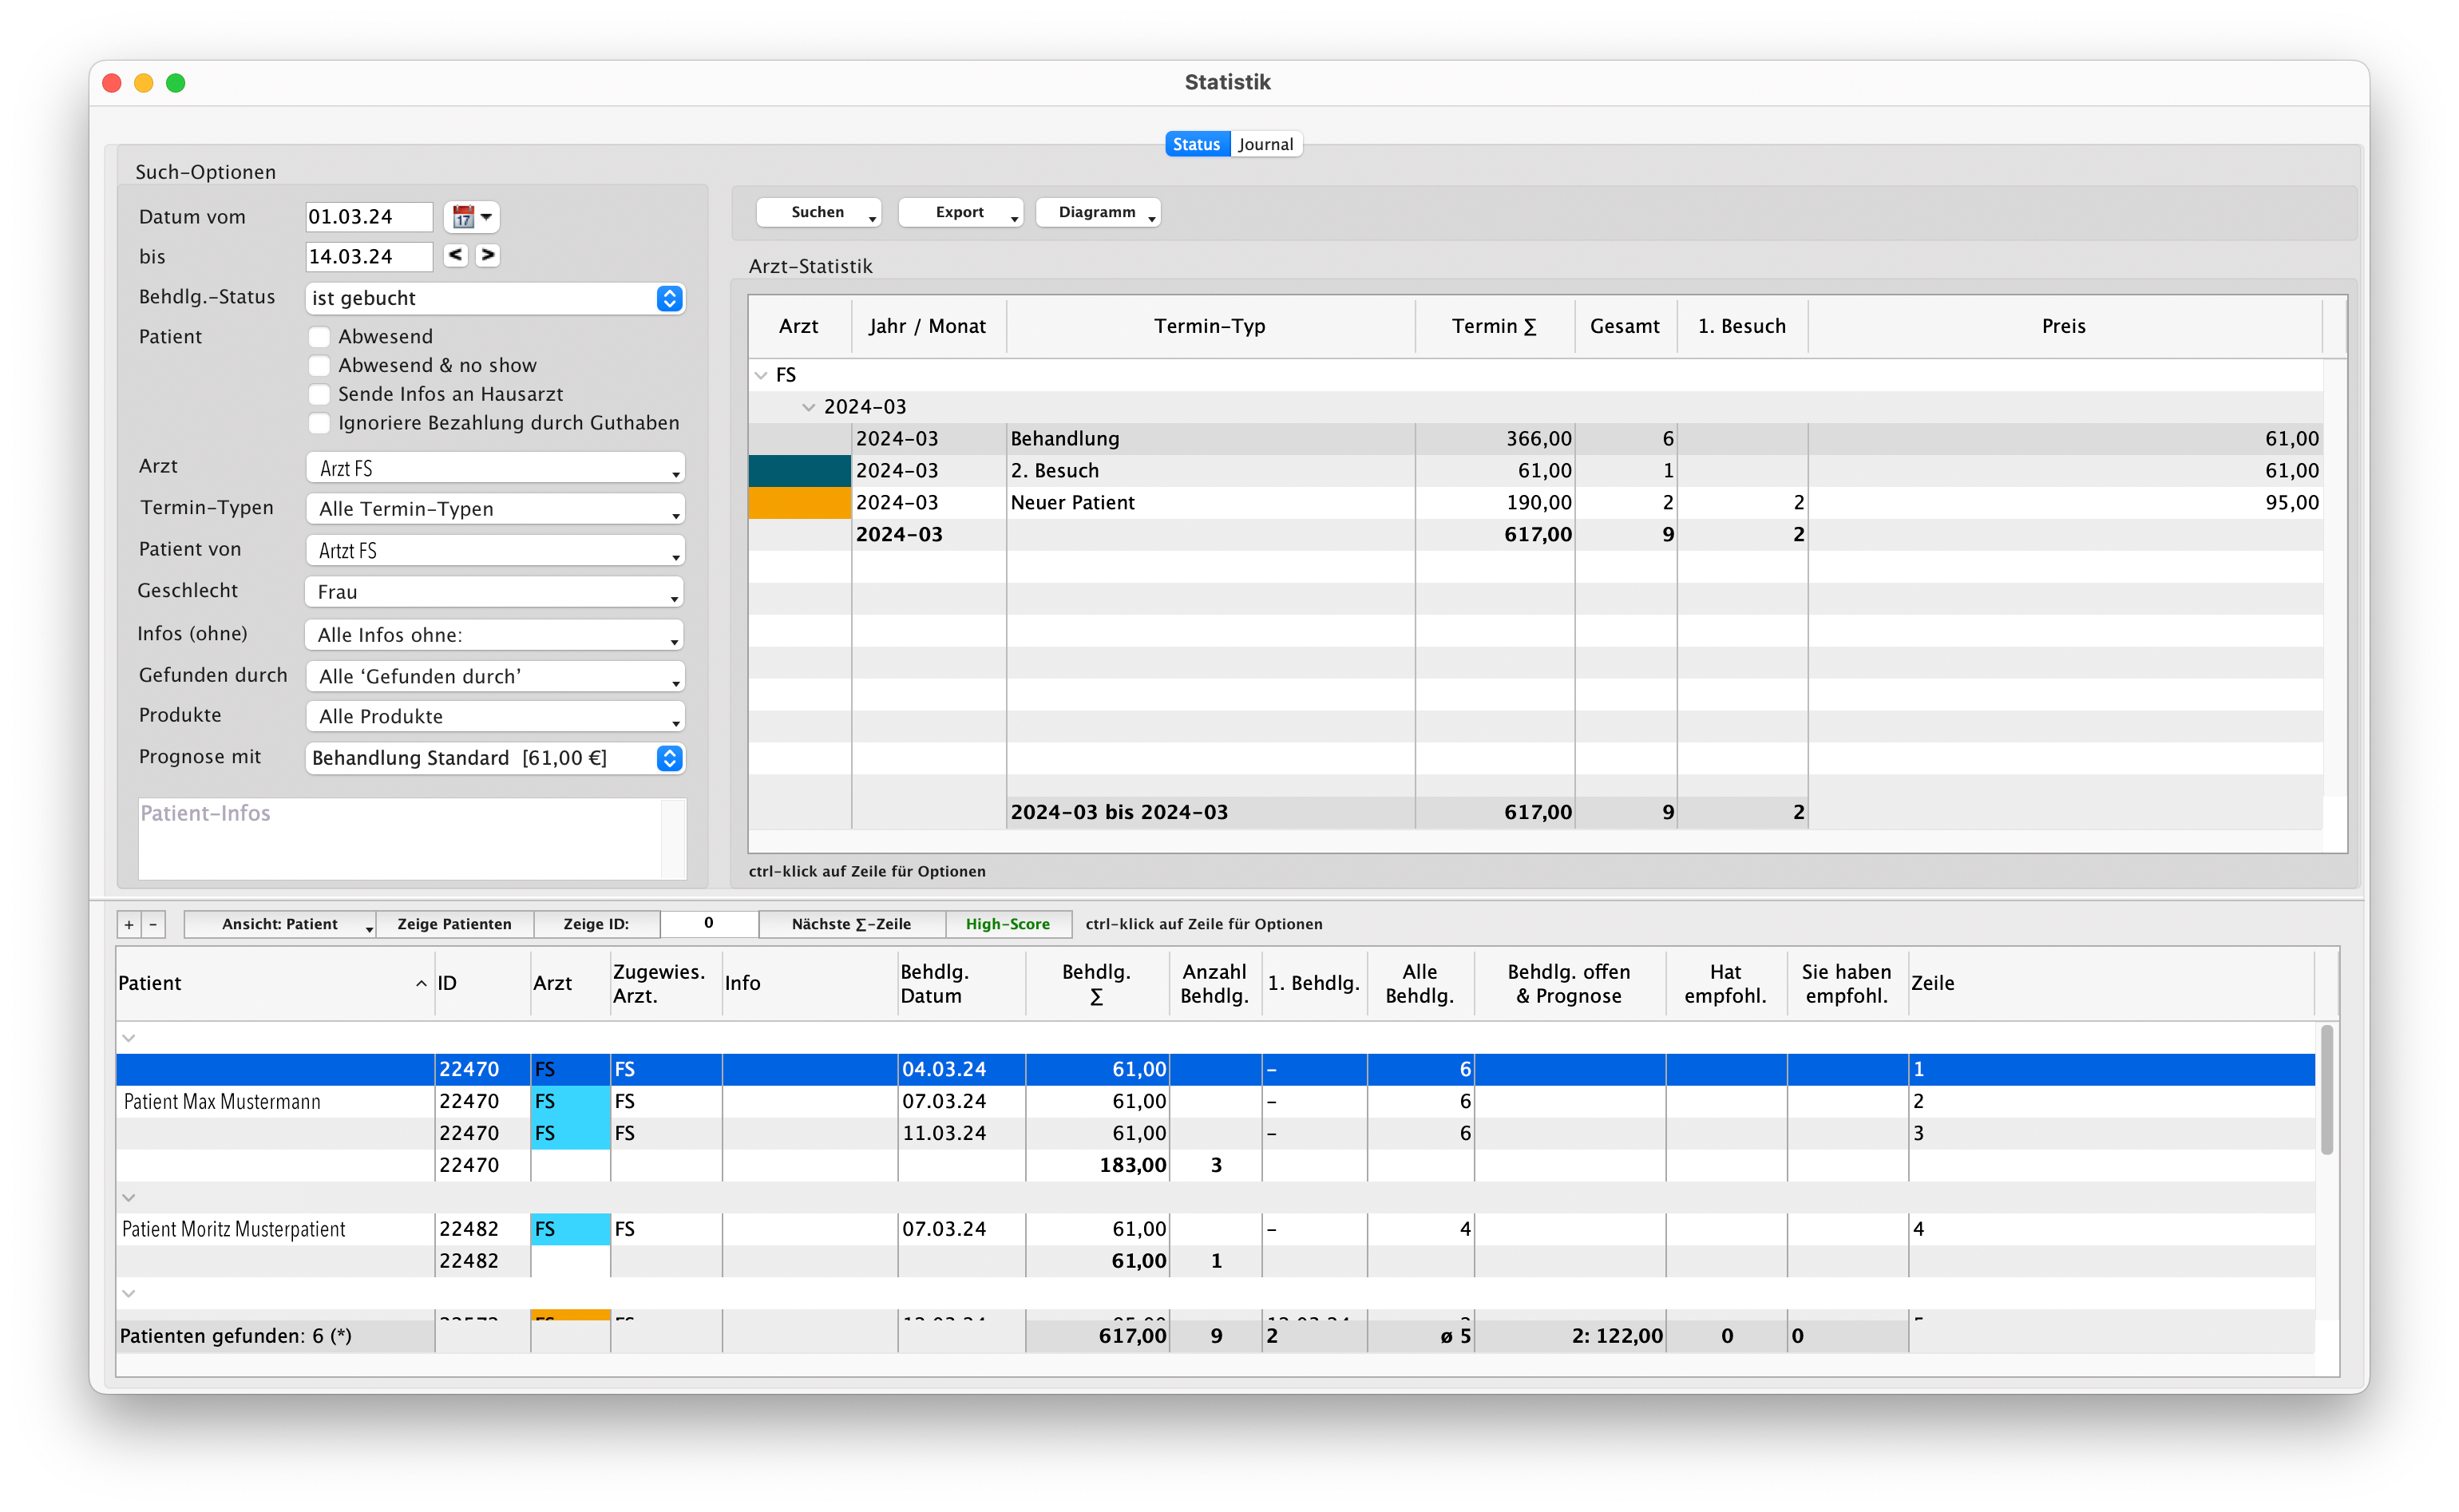The width and height of the screenshot is (2459, 1512).
Task: Select the Status tab
Action: [1196, 144]
